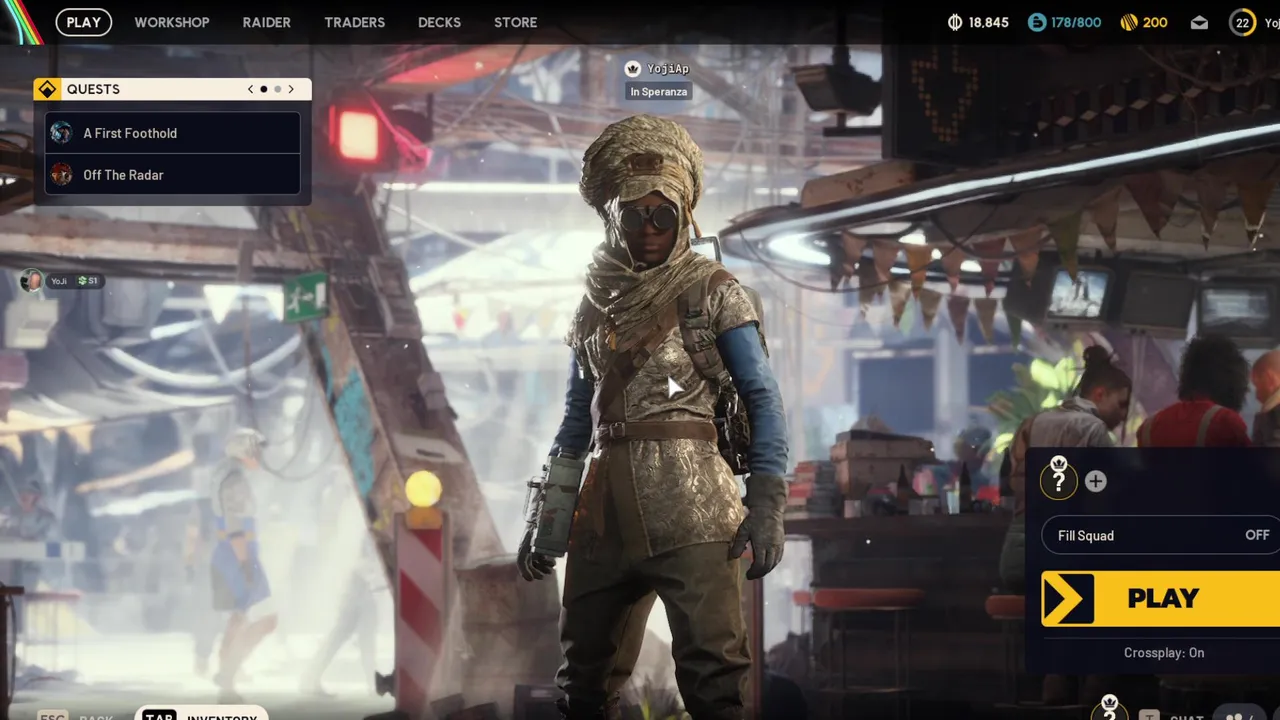Select the second quests page dot

[278, 89]
